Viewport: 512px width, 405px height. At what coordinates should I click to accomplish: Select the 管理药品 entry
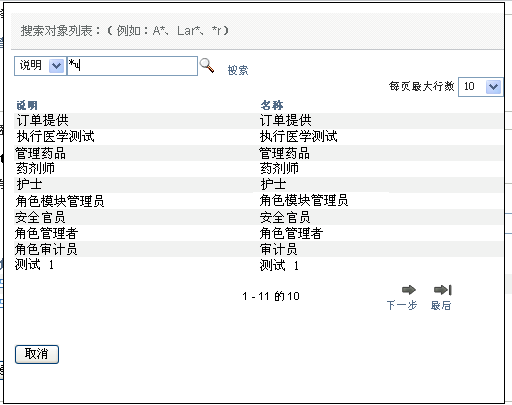tap(258, 153)
